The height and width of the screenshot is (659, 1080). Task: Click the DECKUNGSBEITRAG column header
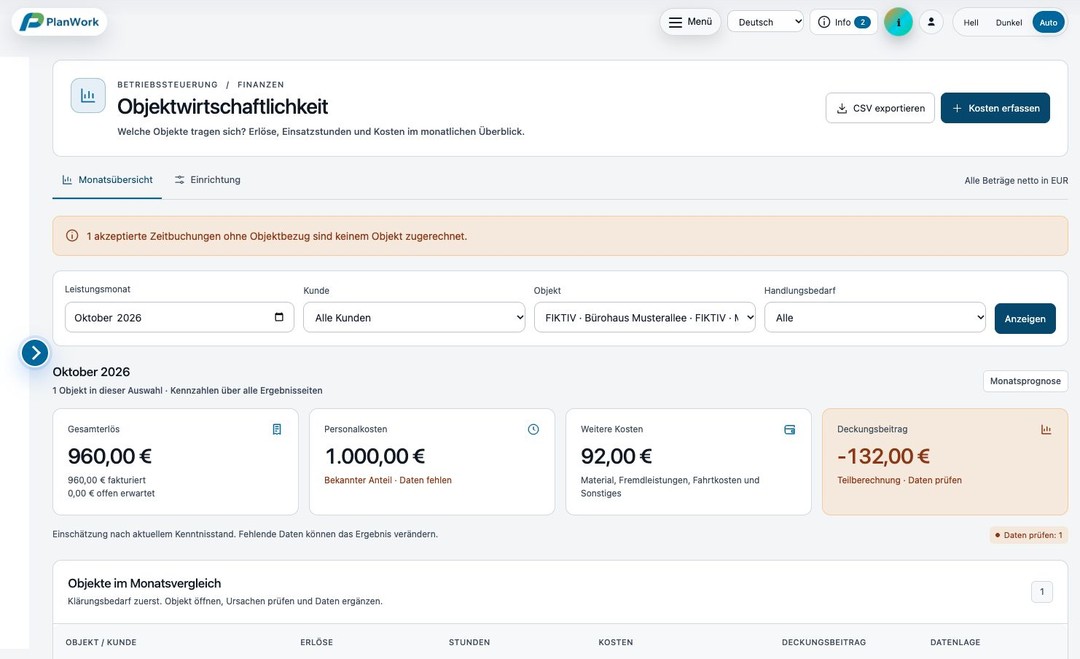tap(824, 642)
